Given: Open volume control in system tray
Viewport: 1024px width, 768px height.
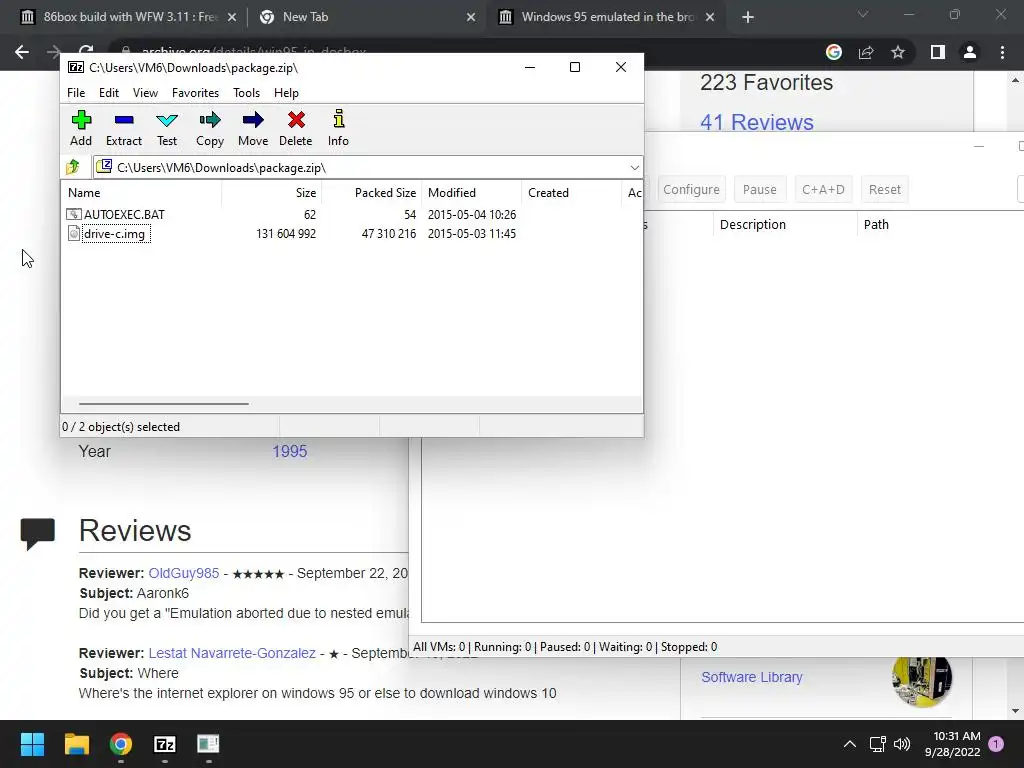Looking at the screenshot, I should (902, 744).
